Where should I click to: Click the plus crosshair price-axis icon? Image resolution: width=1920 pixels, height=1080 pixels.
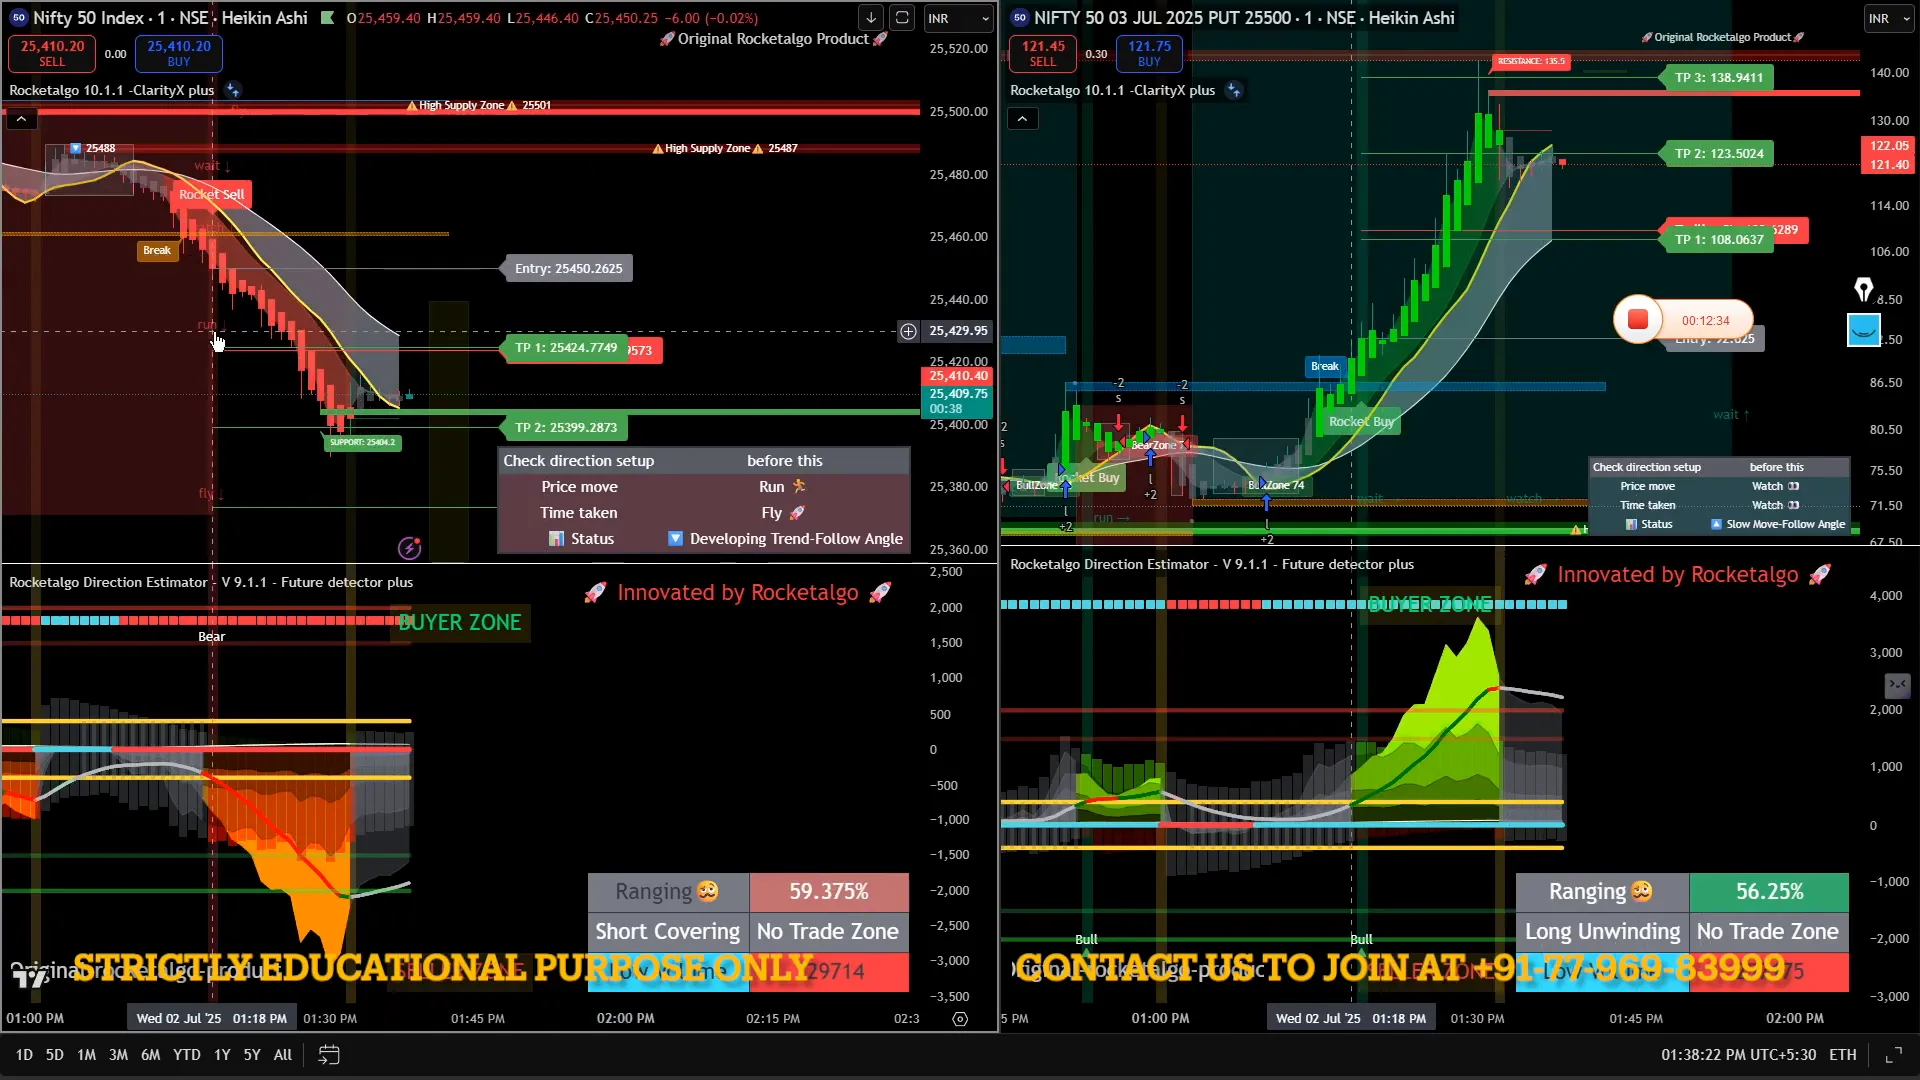pyautogui.click(x=908, y=331)
